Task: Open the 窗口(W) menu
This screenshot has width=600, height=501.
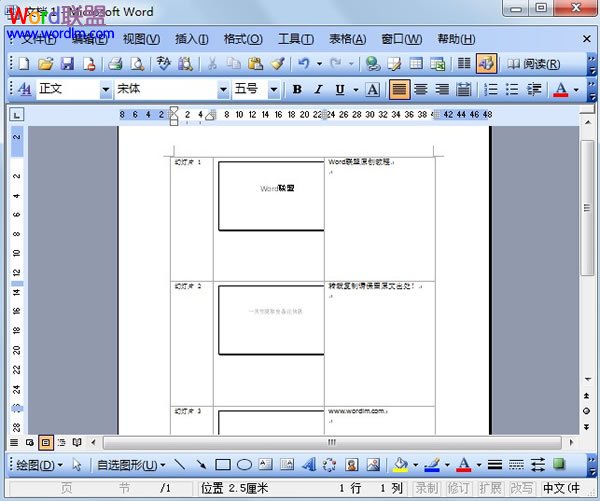Action: (401, 39)
